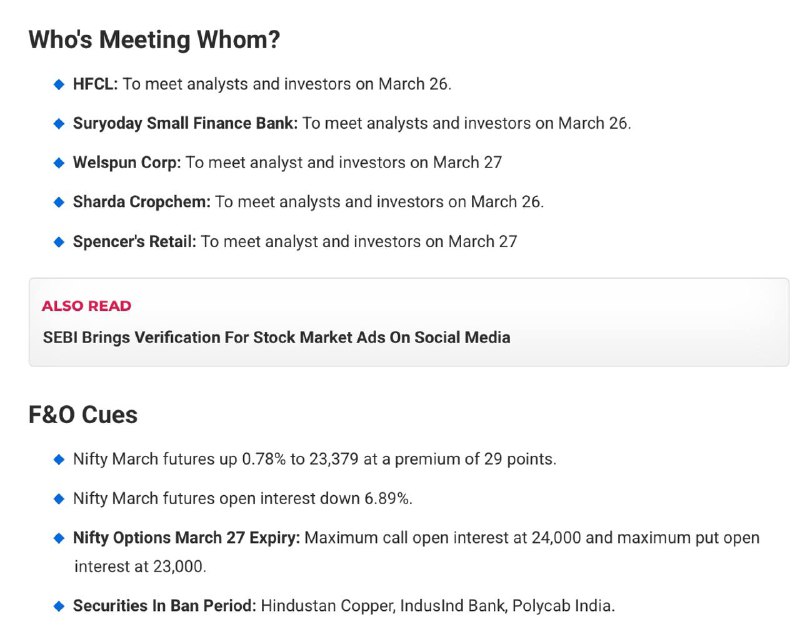800x634 pixels.
Task: Click the Spencer's Retail bold label
Action: point(135,241)
